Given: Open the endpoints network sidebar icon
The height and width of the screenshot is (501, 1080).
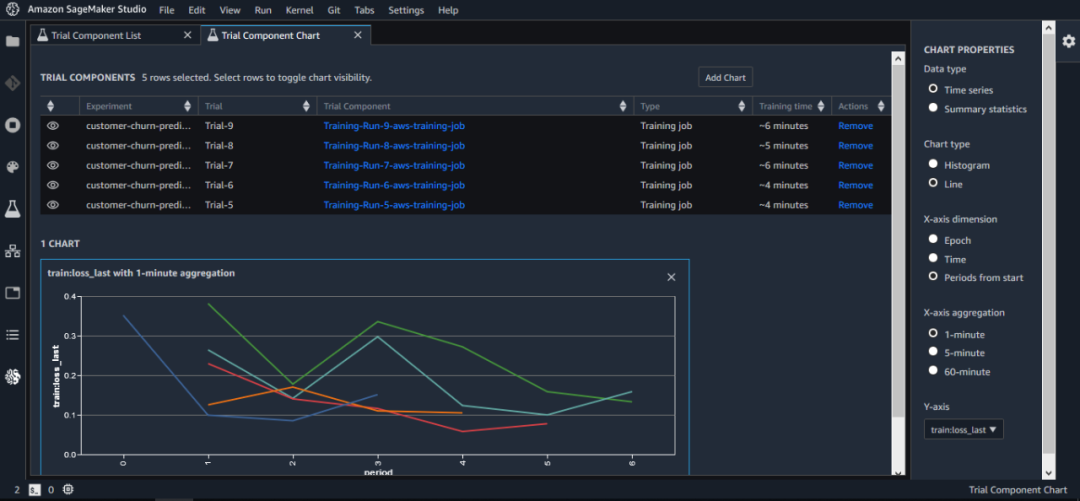Looking at the screenshot, I should [12, 251].
